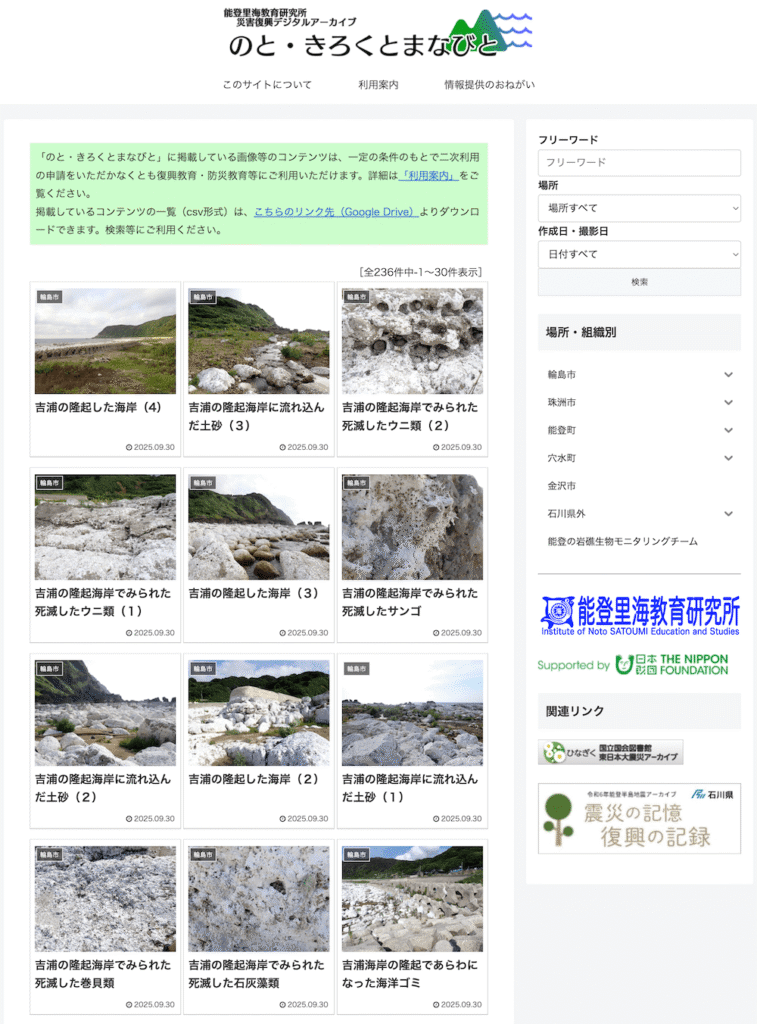Open the 場所すべて location dropdown

(x=639, y=208)
